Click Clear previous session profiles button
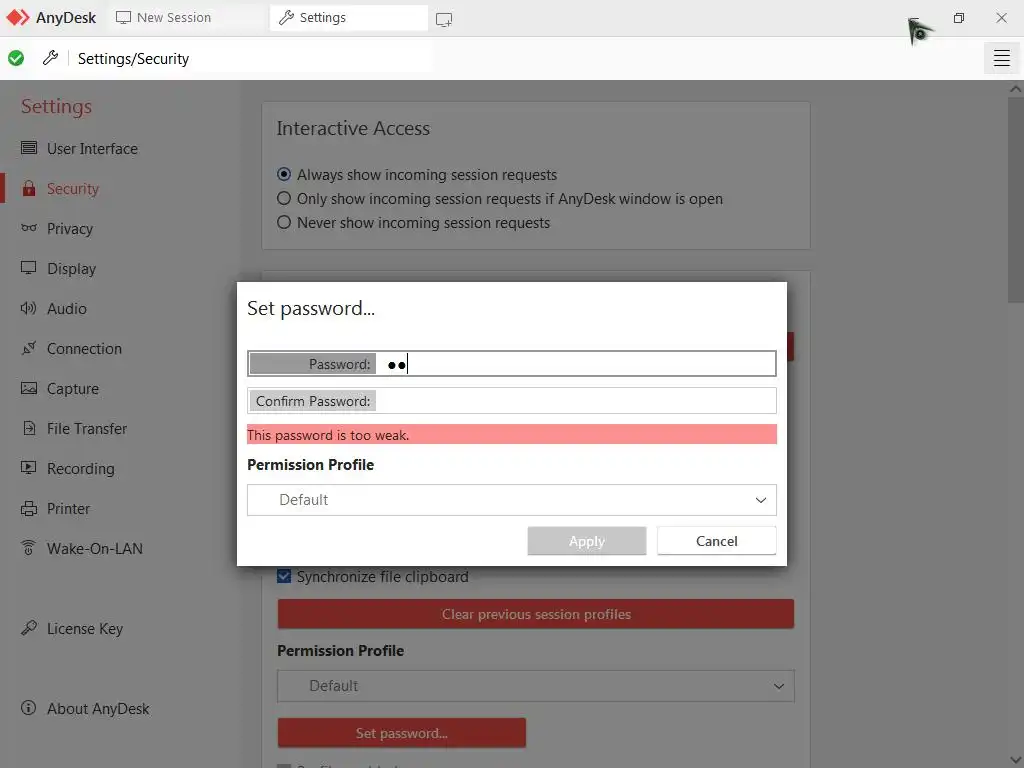The width and height of the screenshot is (1024, 768). point(536,614)
